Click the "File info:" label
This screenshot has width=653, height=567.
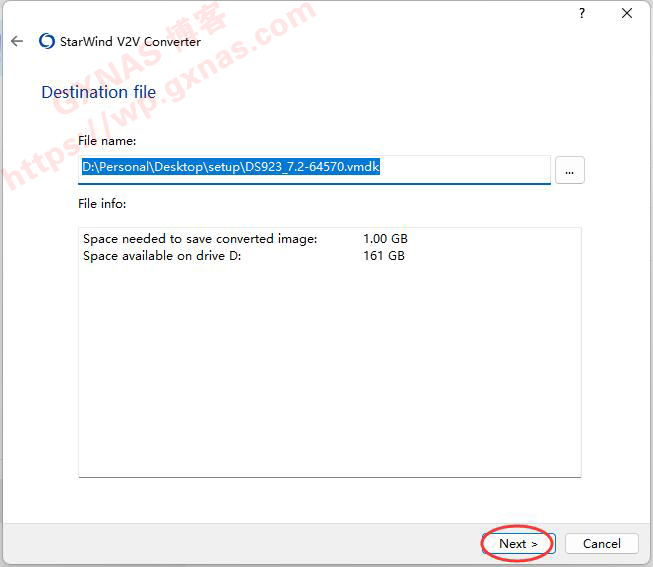[102, 204]
